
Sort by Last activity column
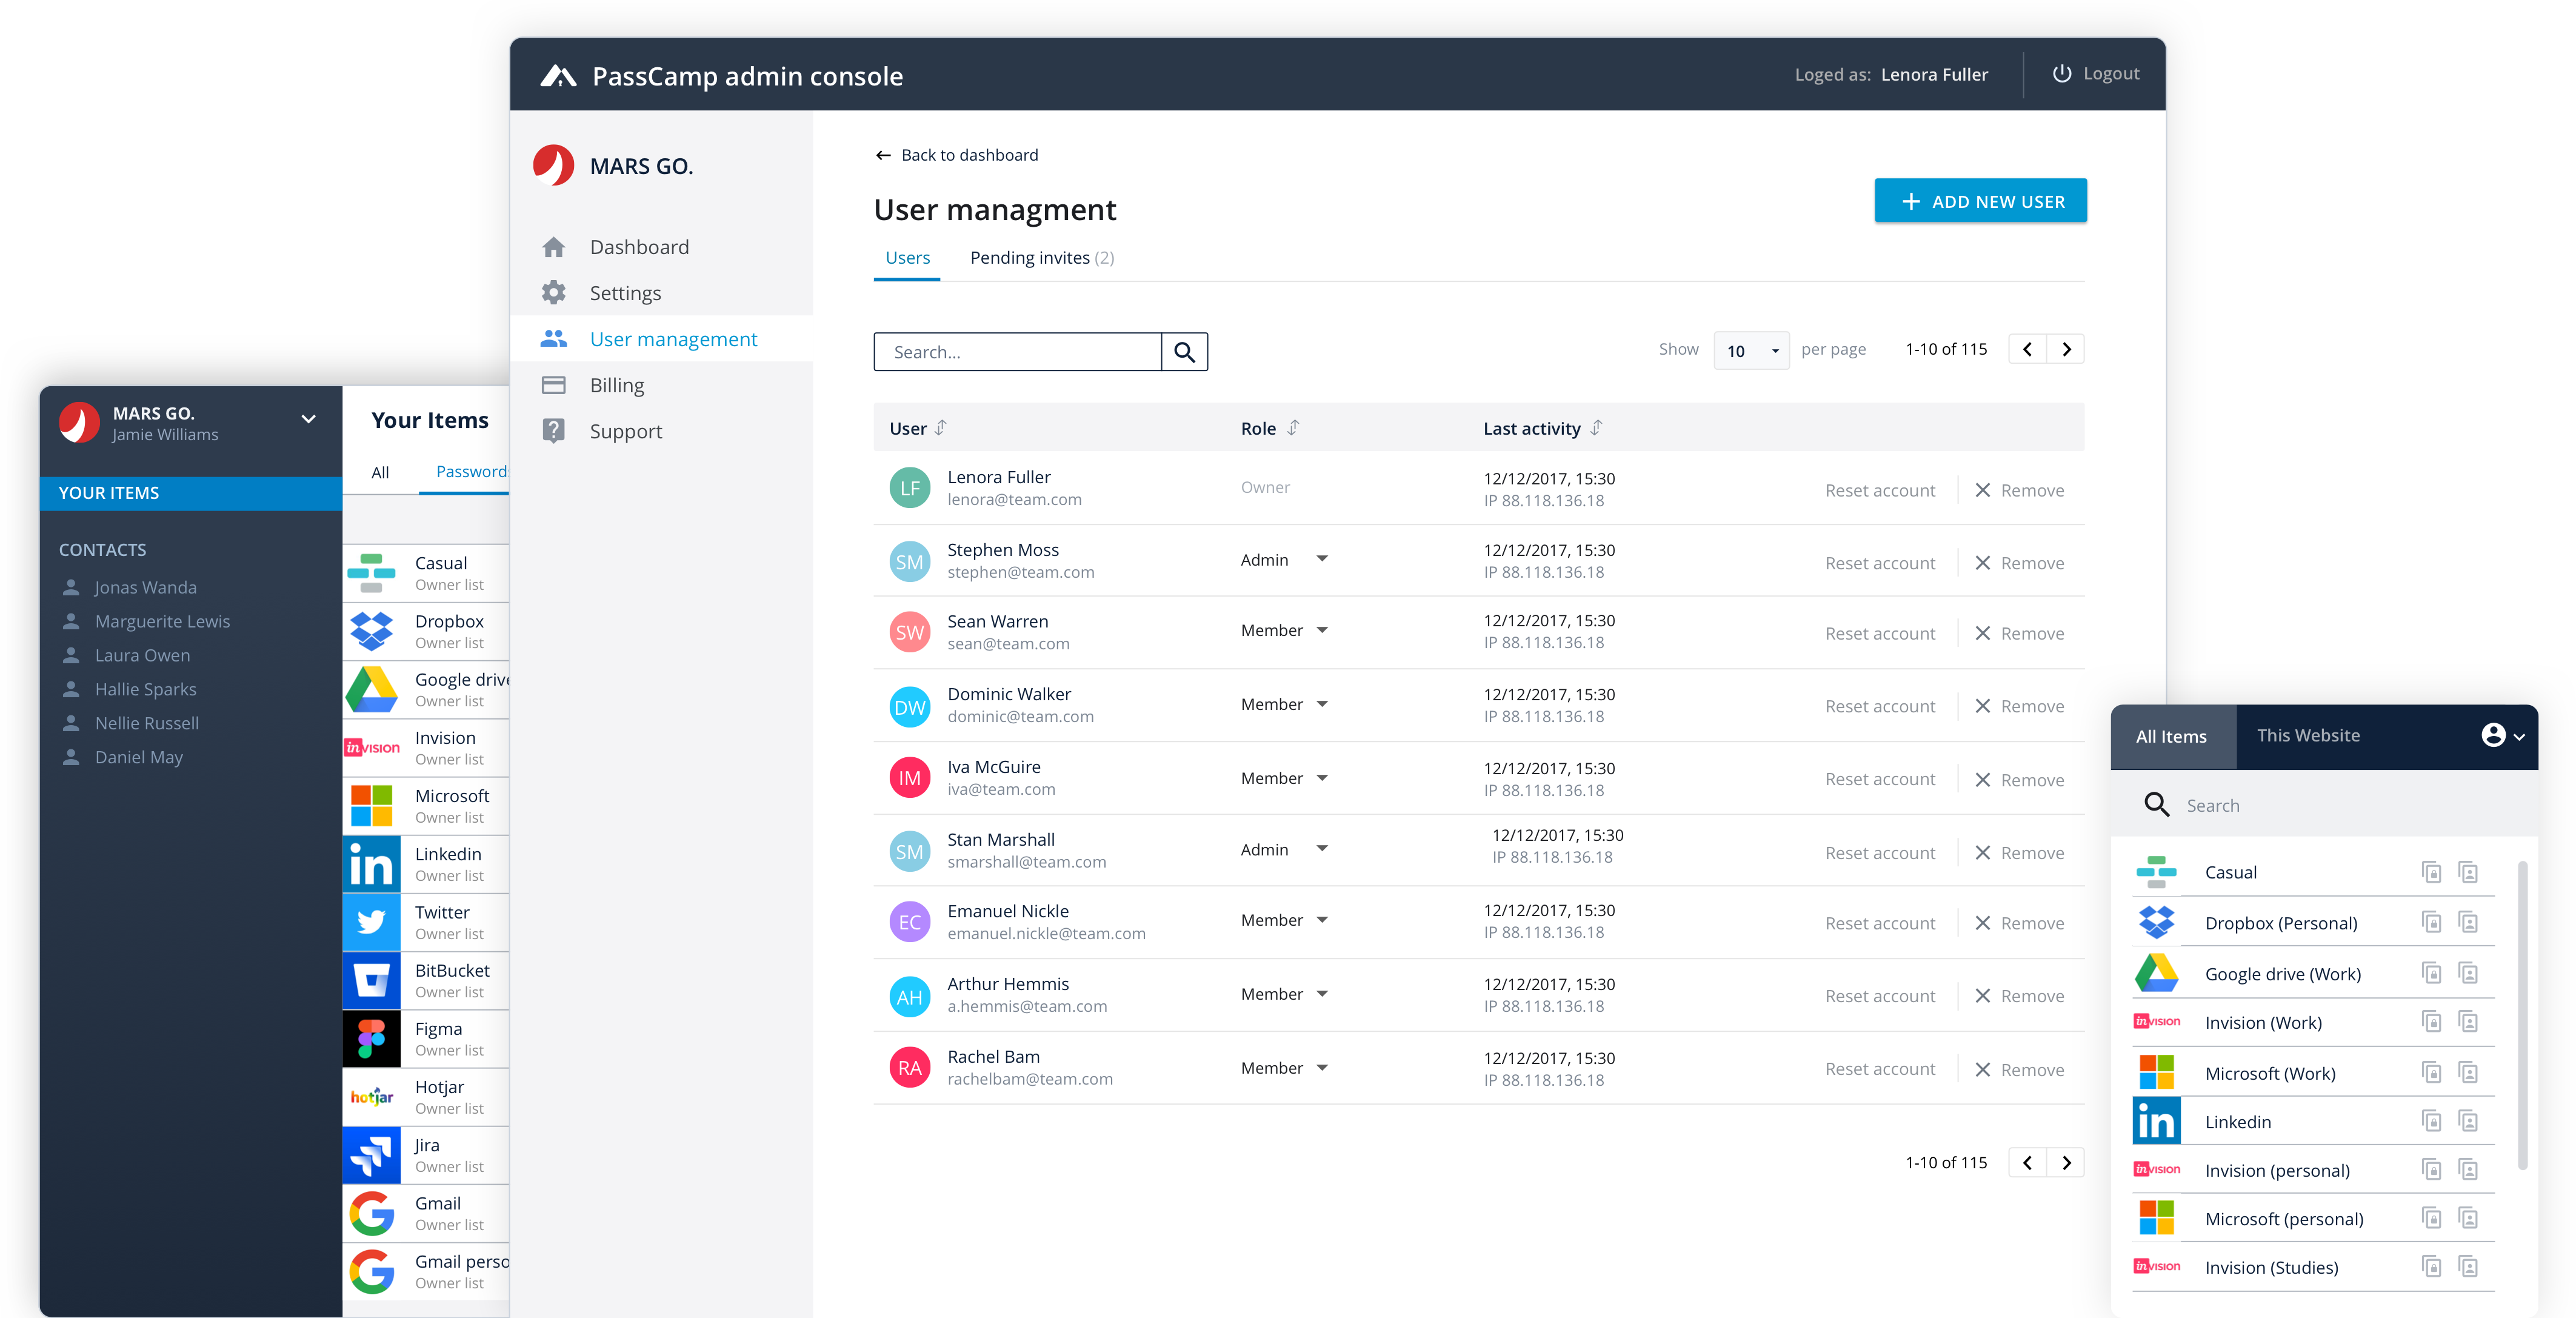(x=1596, y=428)
